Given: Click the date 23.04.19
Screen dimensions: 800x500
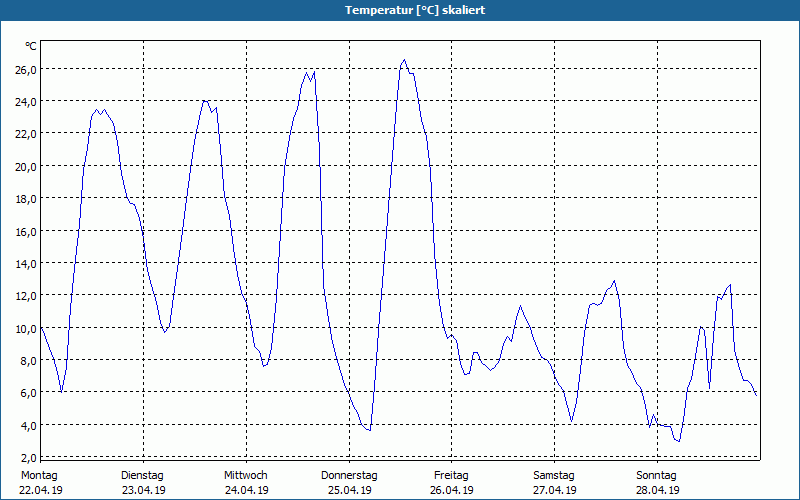Looking at the screenshot, I should [143, 490].
